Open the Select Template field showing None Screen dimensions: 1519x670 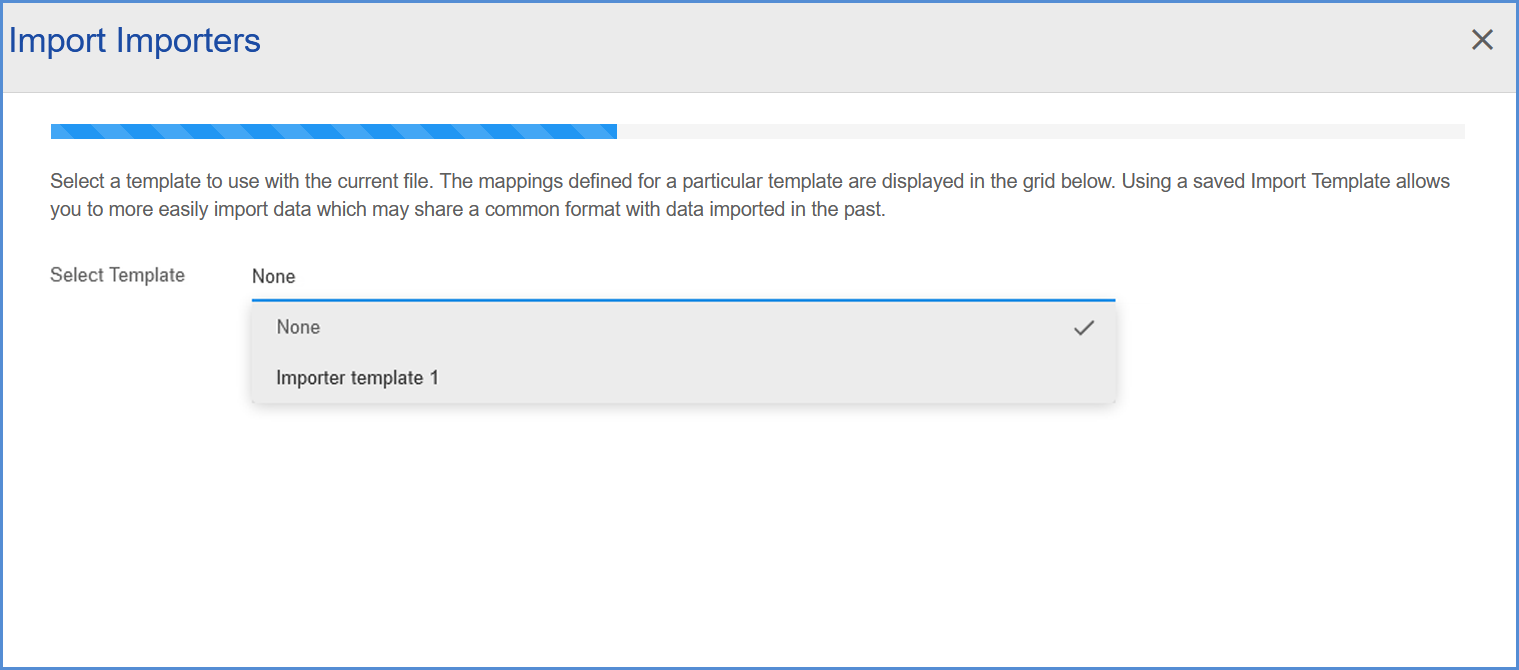pos(683,276)
